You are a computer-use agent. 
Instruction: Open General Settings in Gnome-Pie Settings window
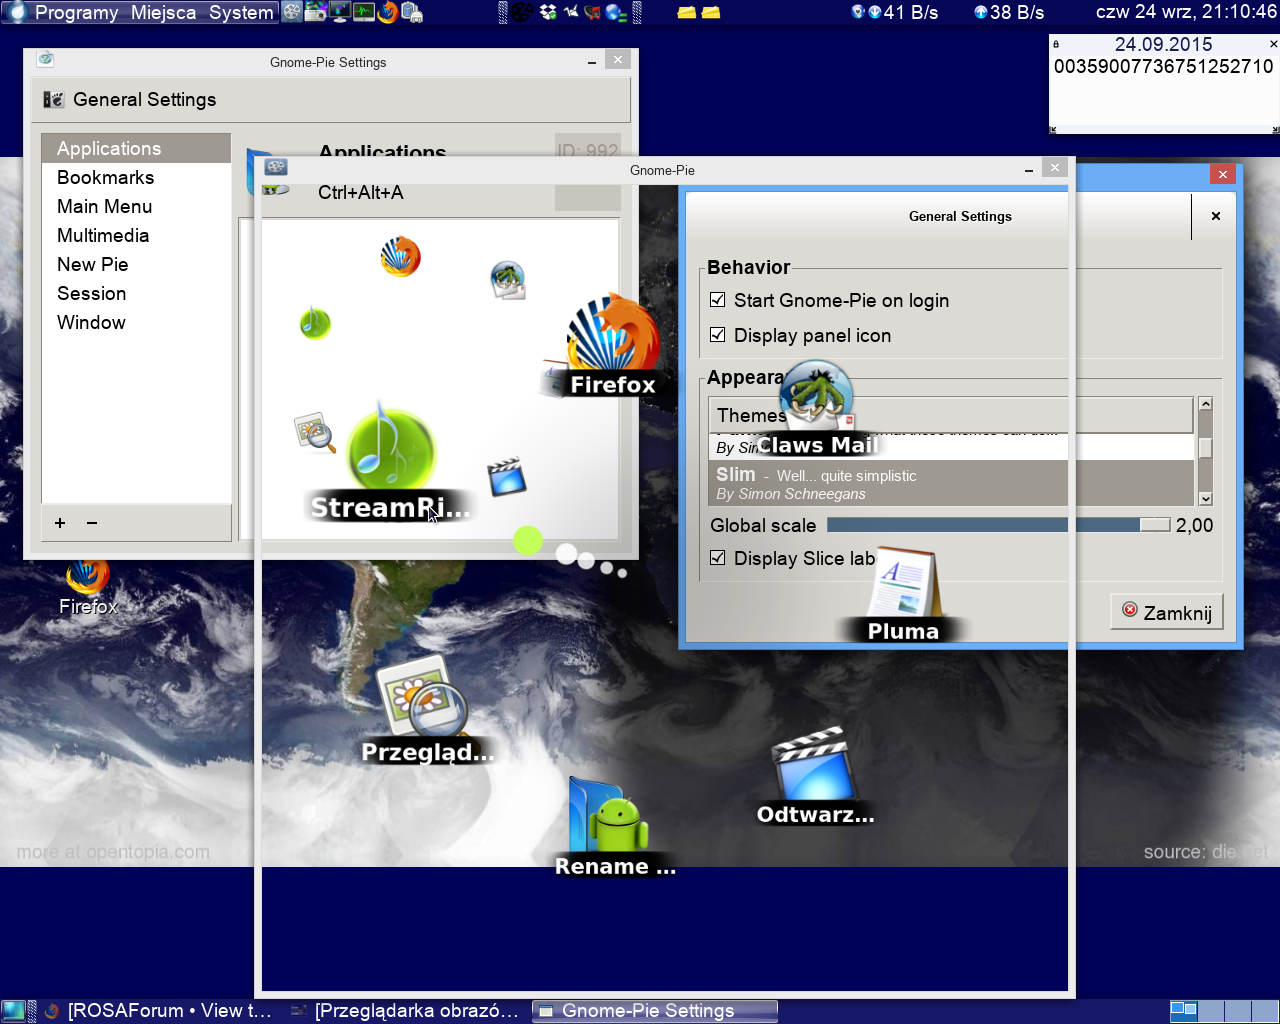coord(131,100)
